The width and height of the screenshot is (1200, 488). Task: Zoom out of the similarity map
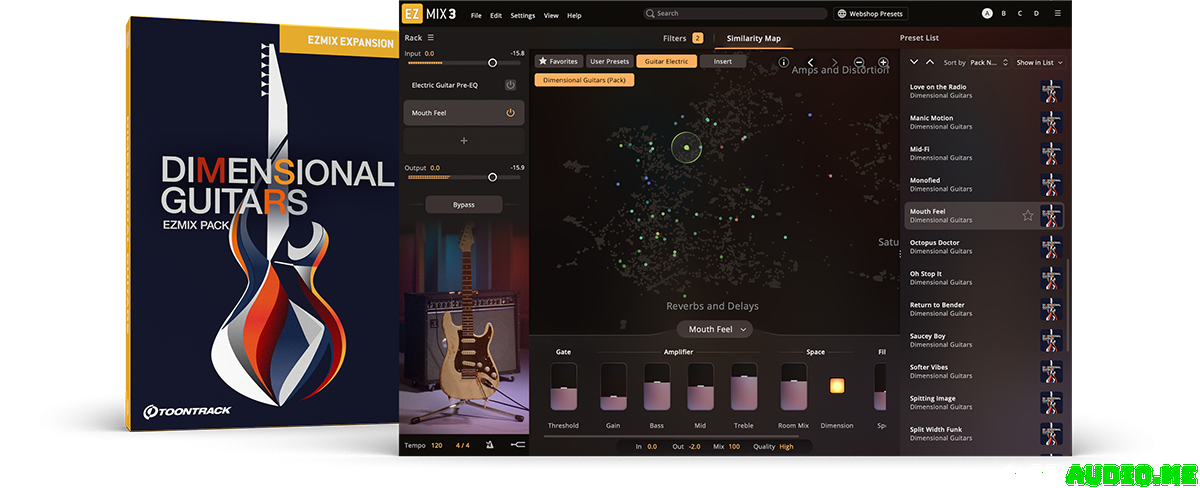(859, 62)
